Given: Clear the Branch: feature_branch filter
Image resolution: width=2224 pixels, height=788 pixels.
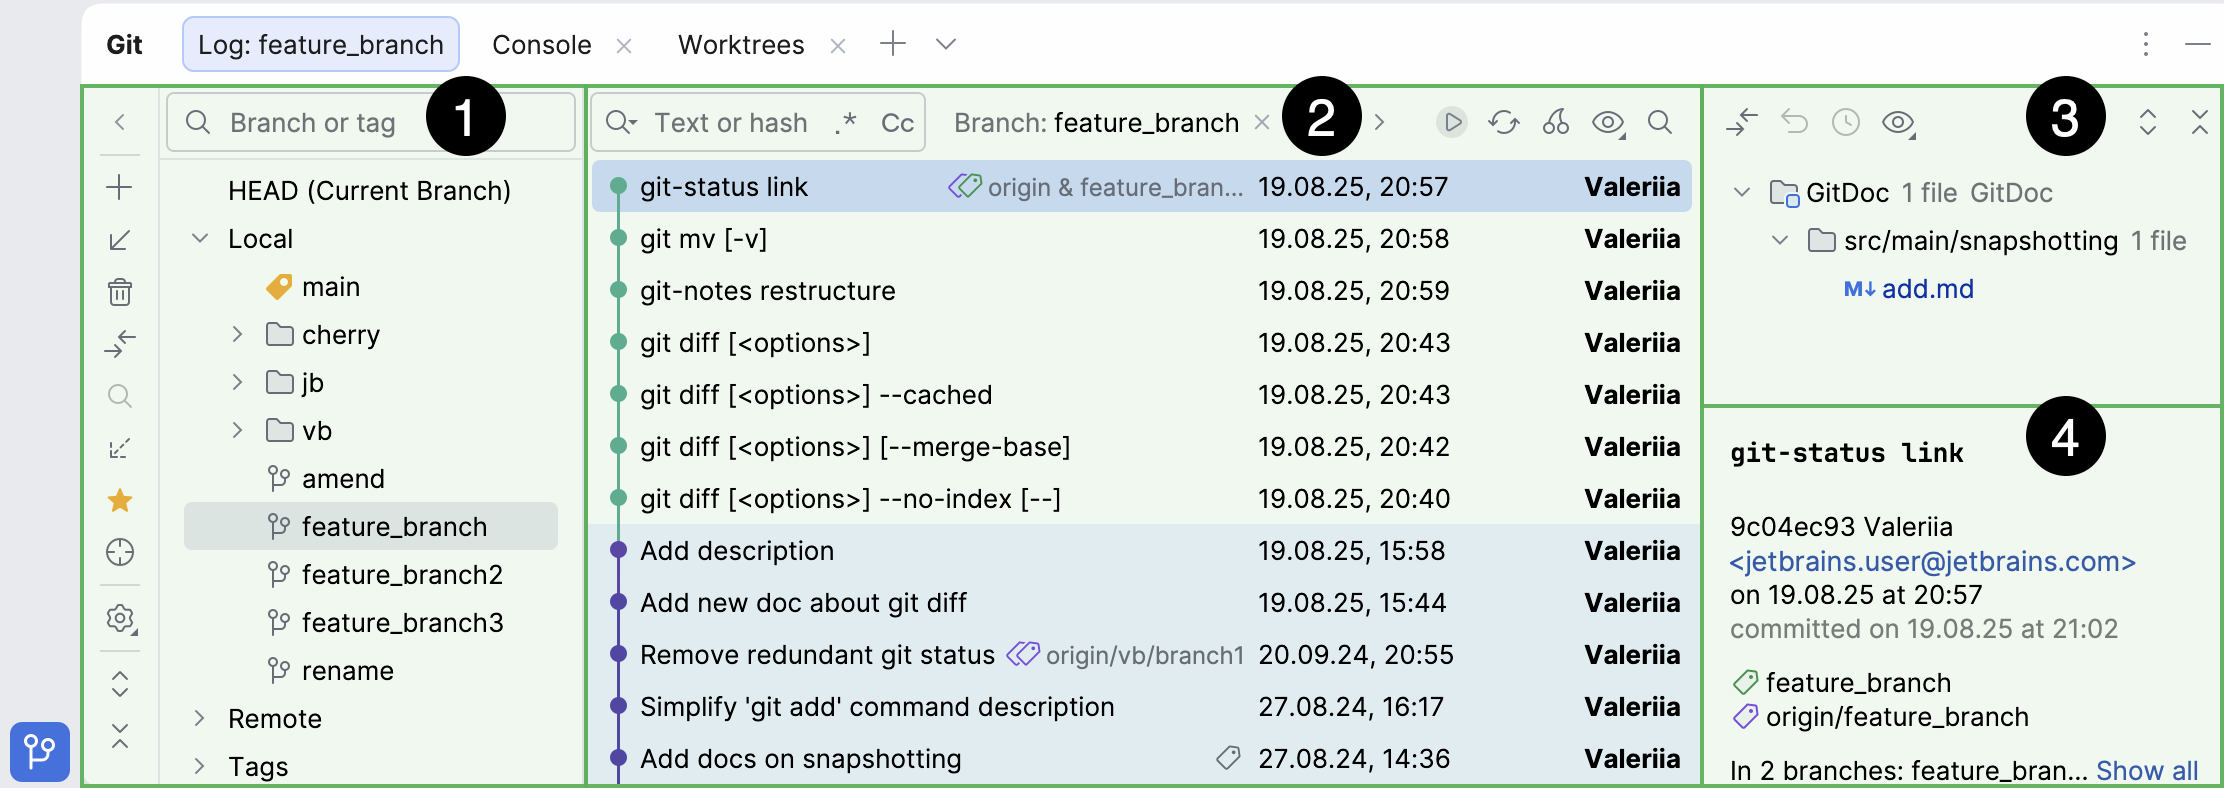Looking at the screenshot, I should click(1262, 122).
